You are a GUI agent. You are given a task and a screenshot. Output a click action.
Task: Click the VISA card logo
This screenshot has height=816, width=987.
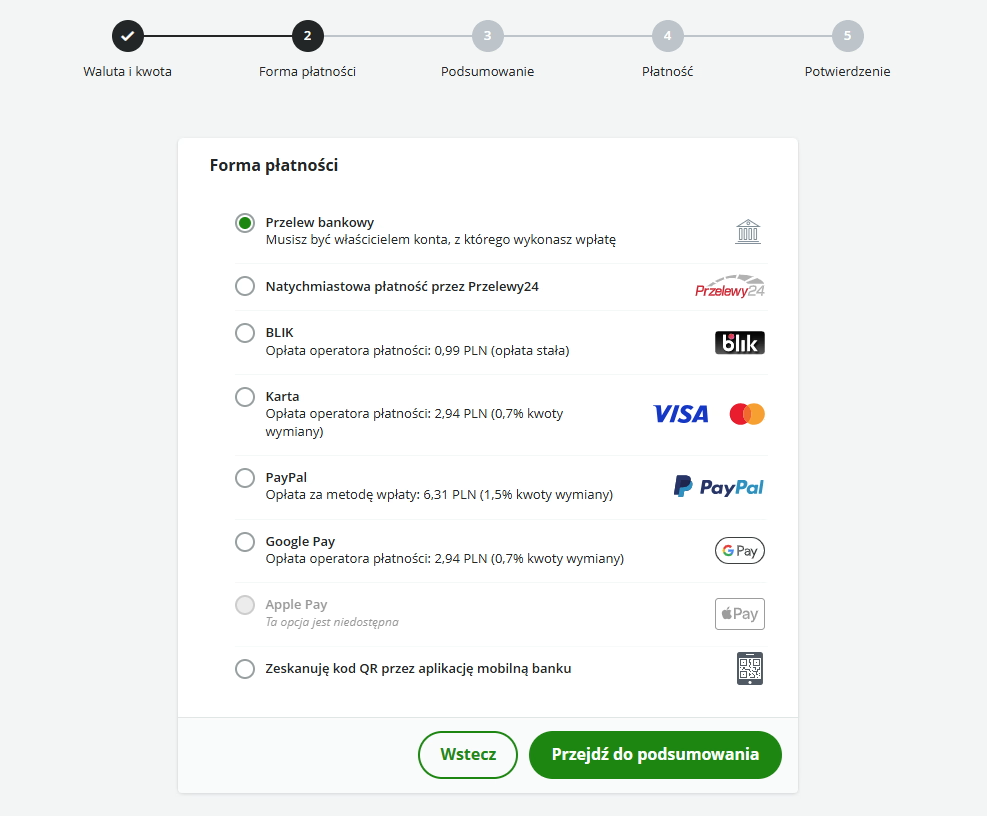tap(680, 414)
